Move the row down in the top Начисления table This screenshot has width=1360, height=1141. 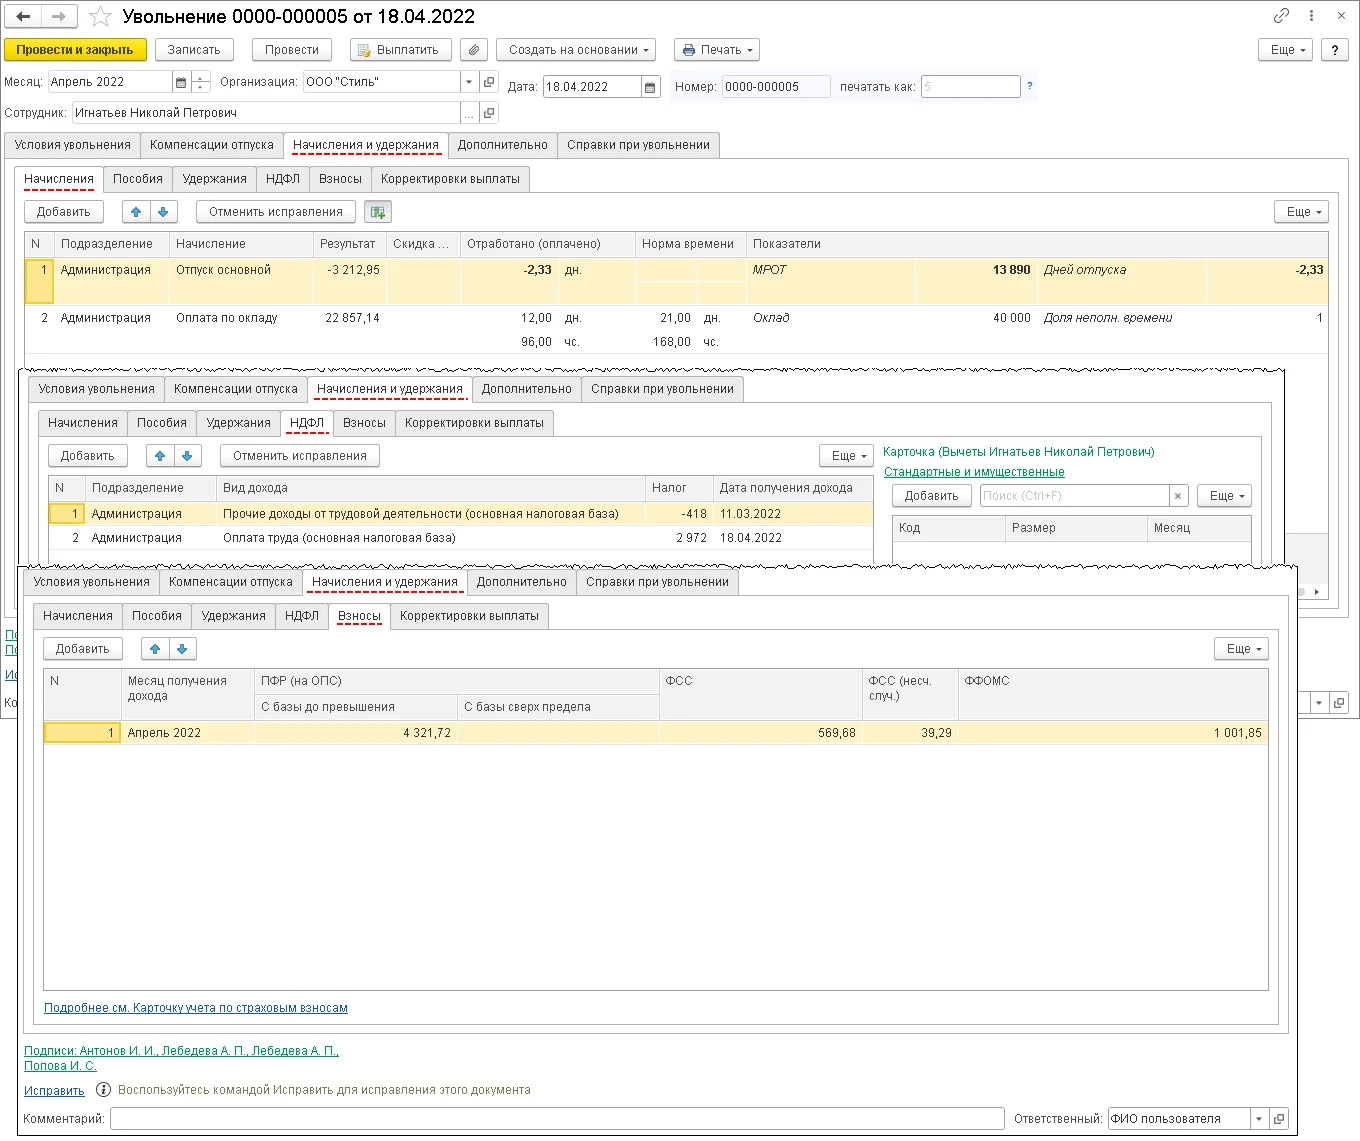(163, 212)
